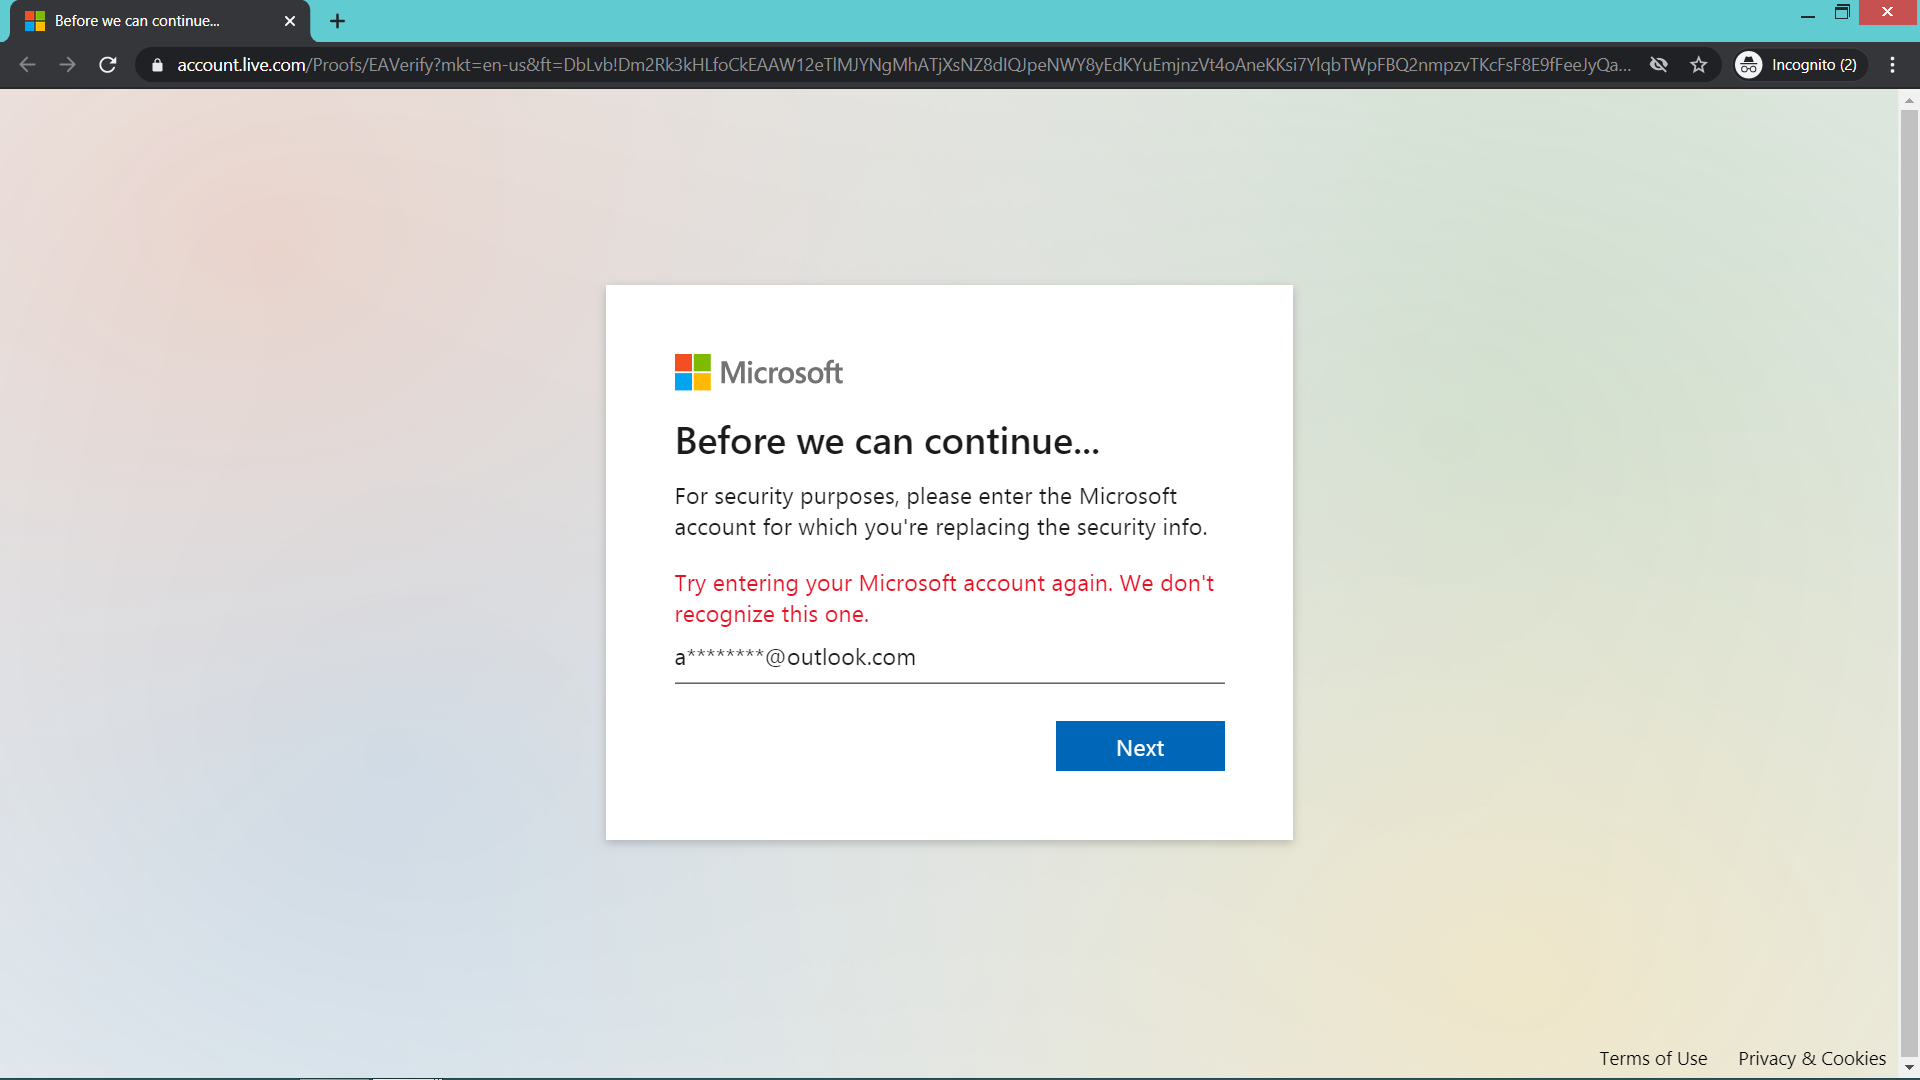The height and width of the screenshot is (1080, 1920).
Task: Restore down the browser window
Action: (x=1842, y=12)
